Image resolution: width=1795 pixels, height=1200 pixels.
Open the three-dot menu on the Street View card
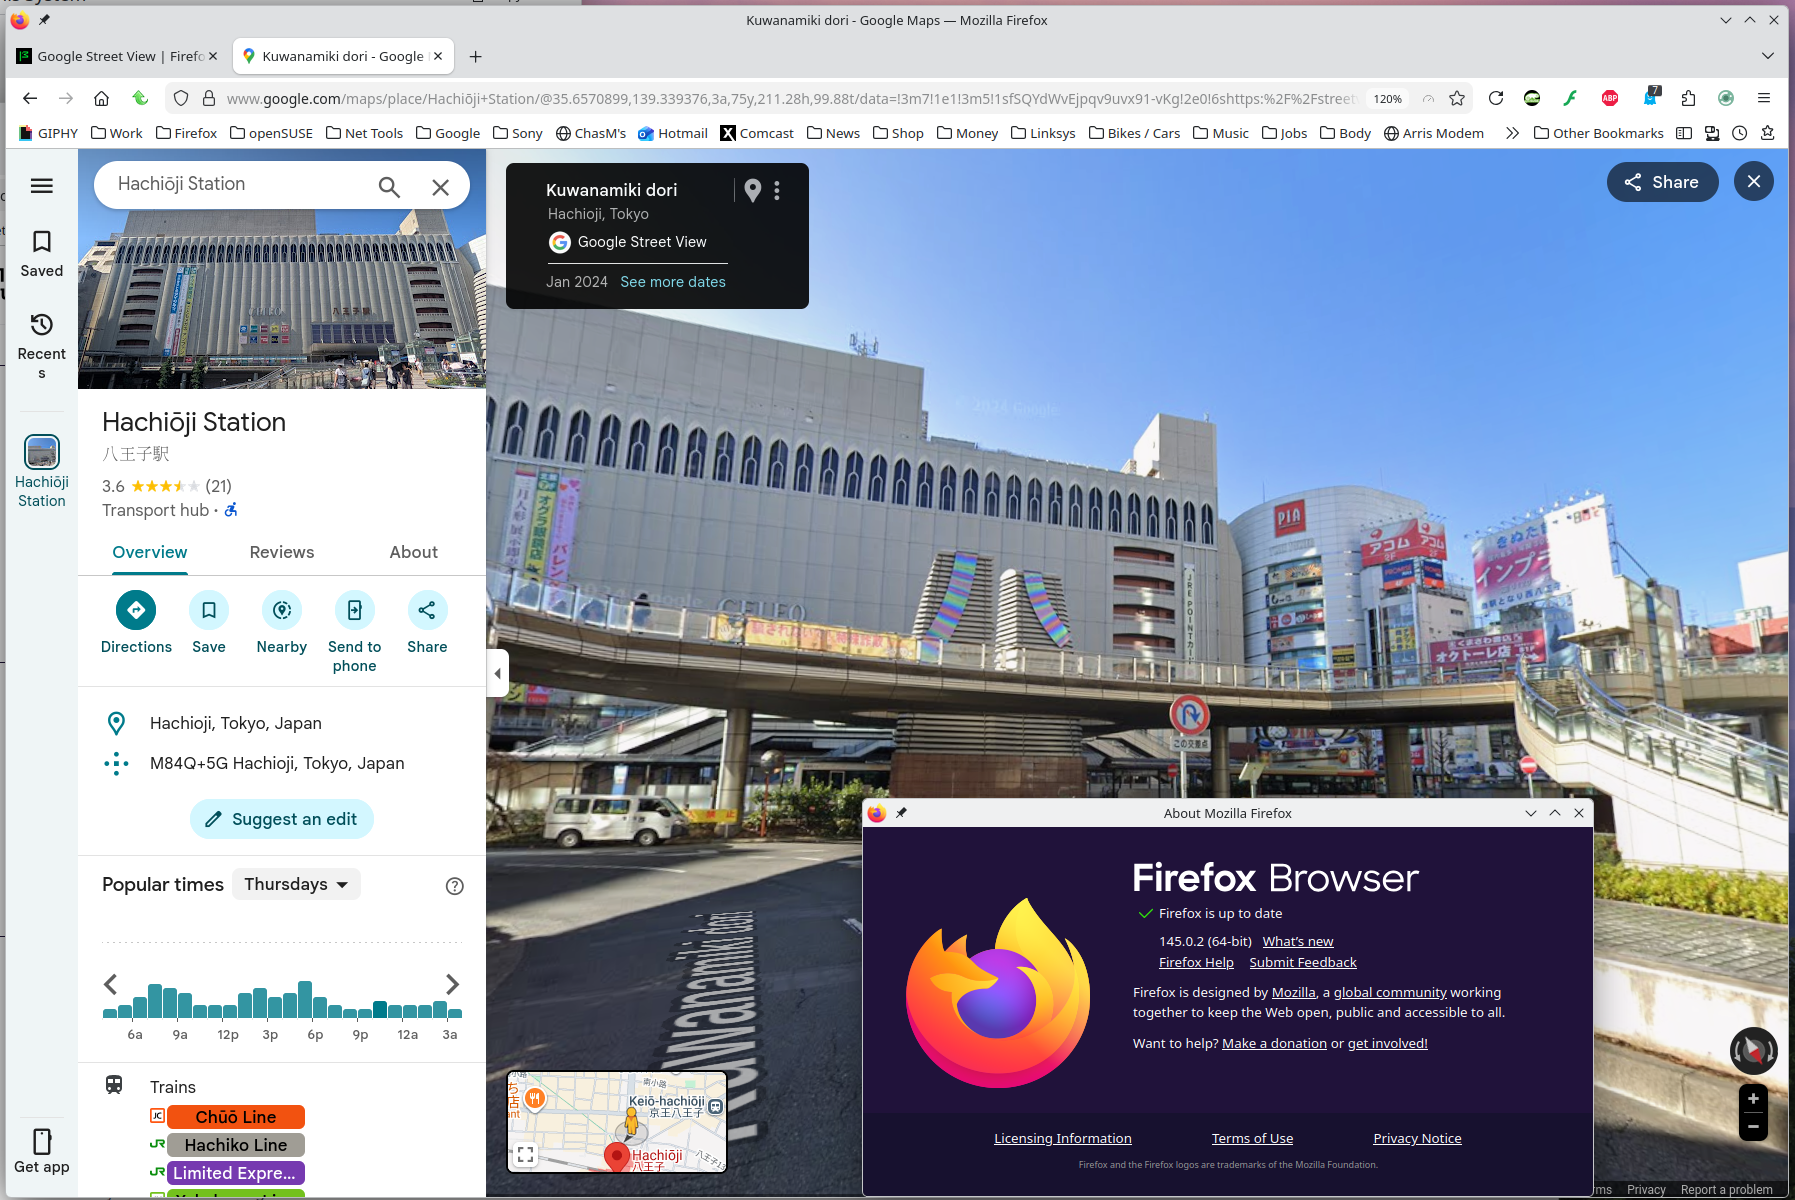coord(777,190)
